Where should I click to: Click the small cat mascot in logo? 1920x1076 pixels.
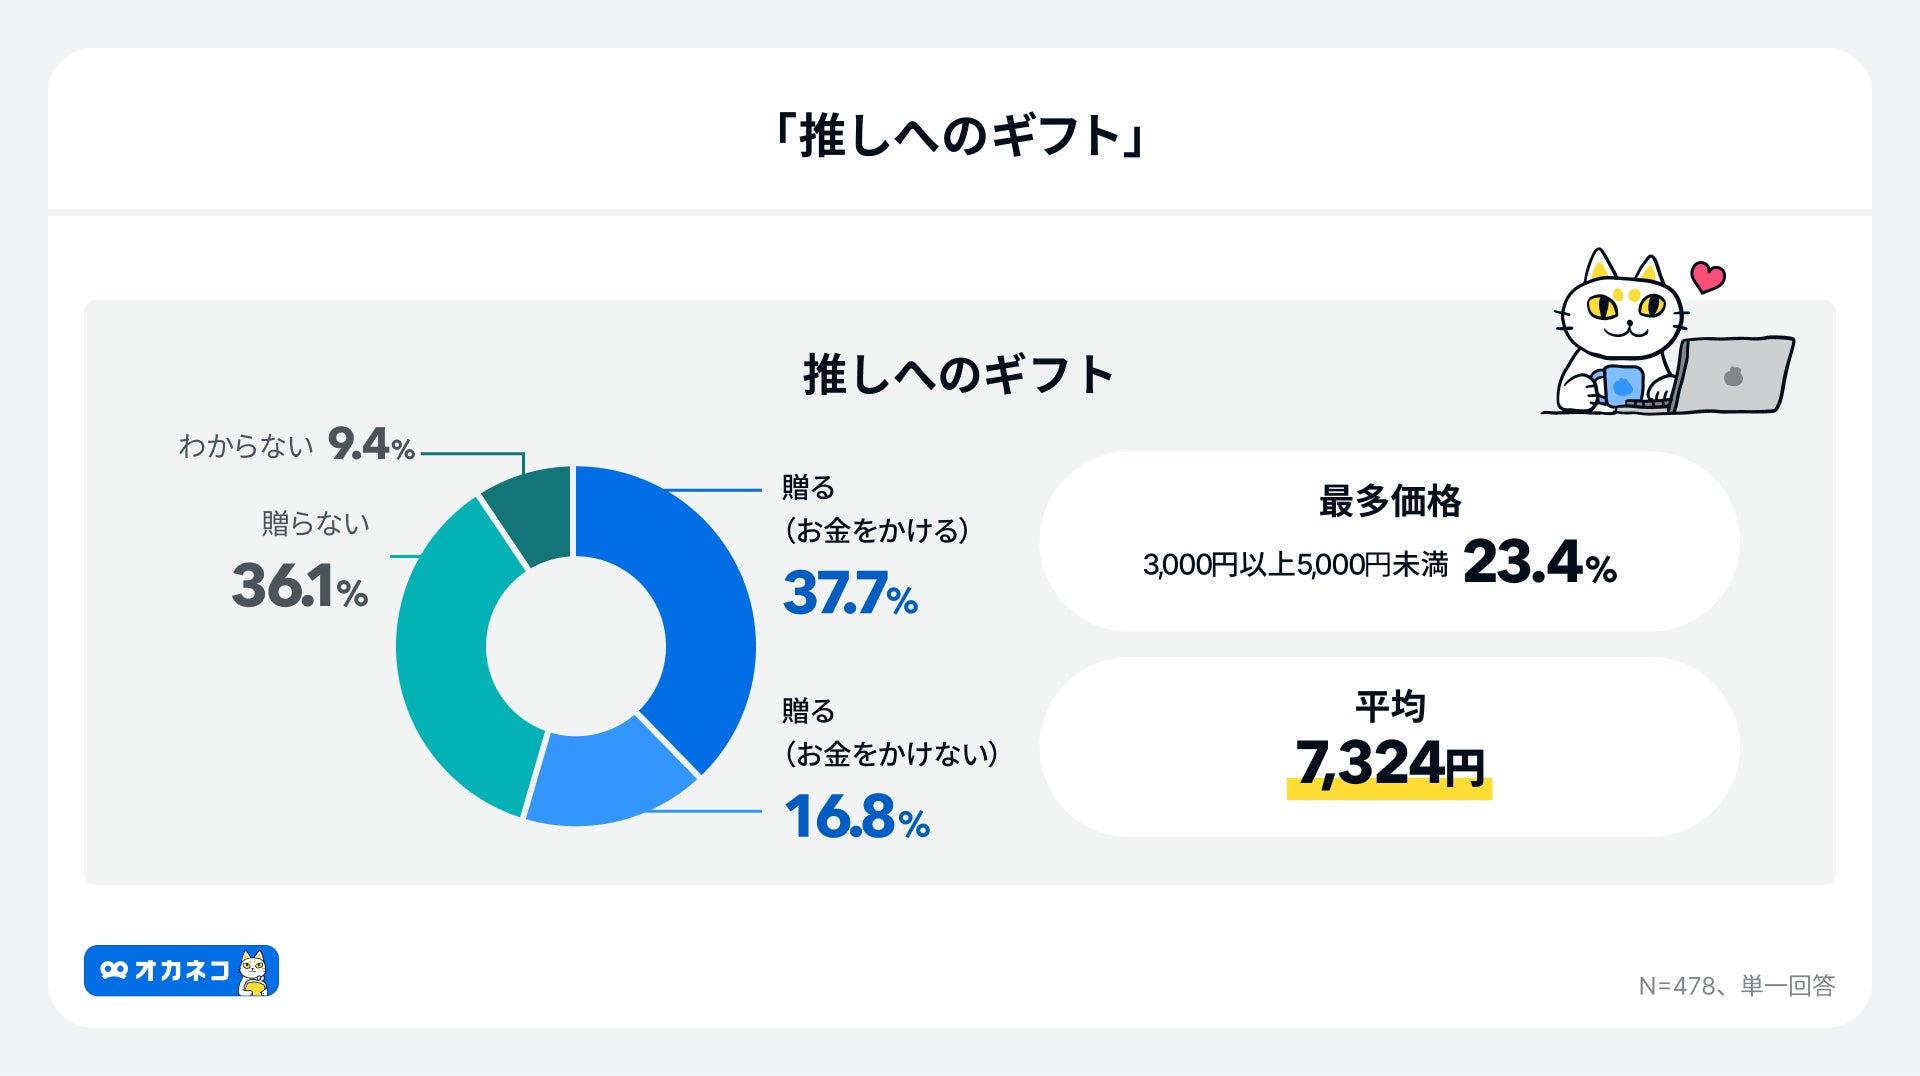254,972
